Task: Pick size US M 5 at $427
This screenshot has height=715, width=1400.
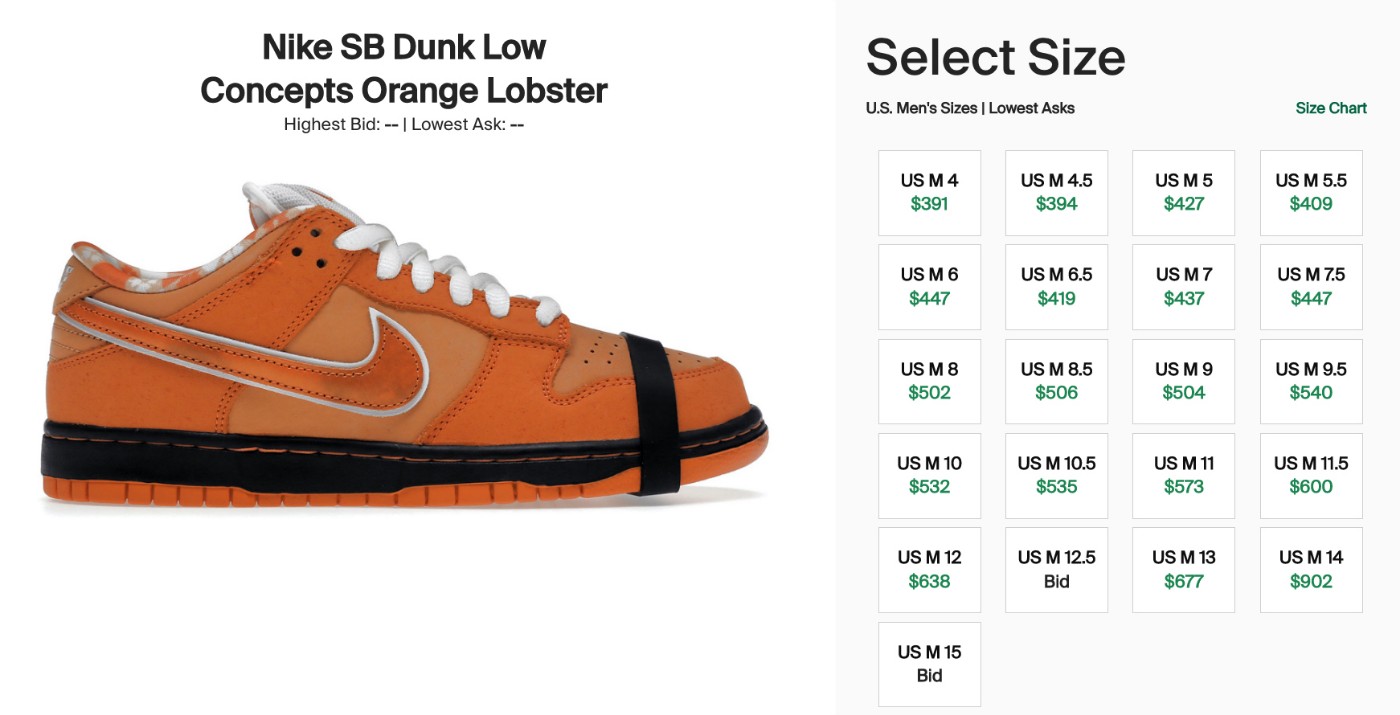Action: pos(1183,193)
